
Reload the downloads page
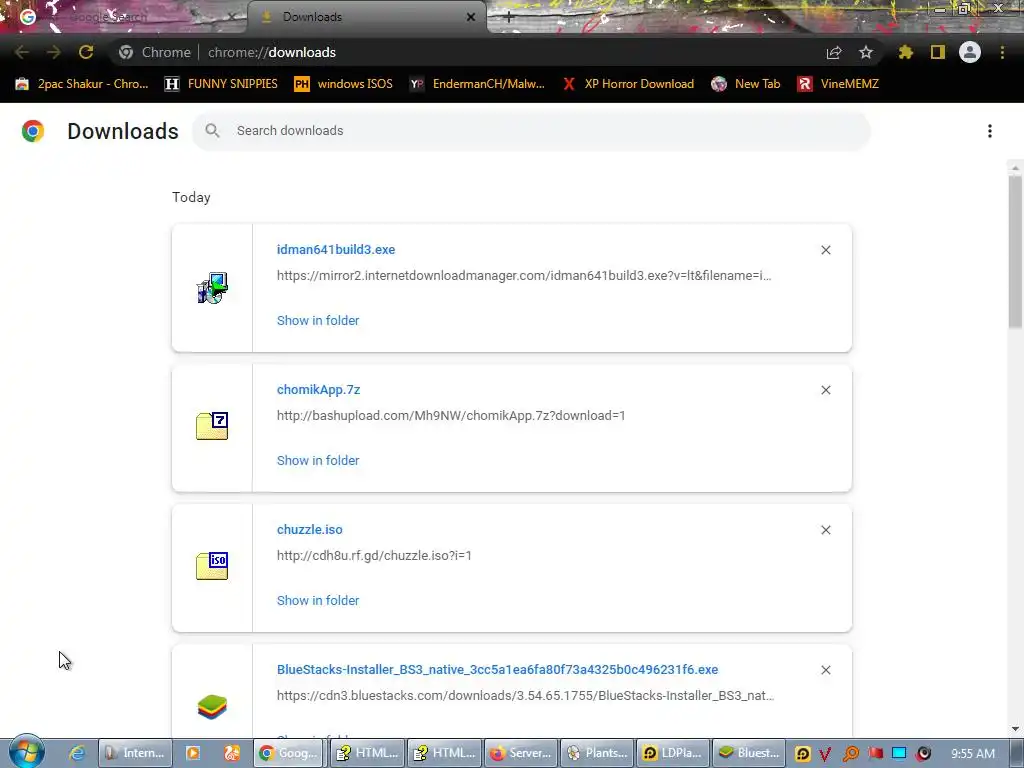pos(86,52)
